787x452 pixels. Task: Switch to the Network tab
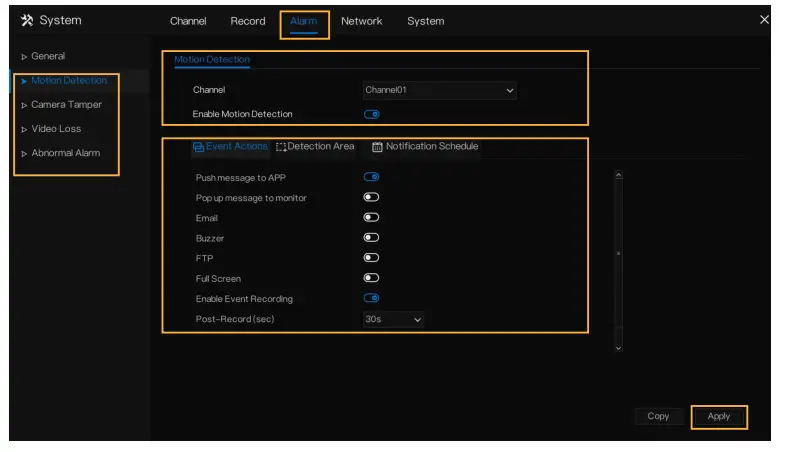(361, 21)
